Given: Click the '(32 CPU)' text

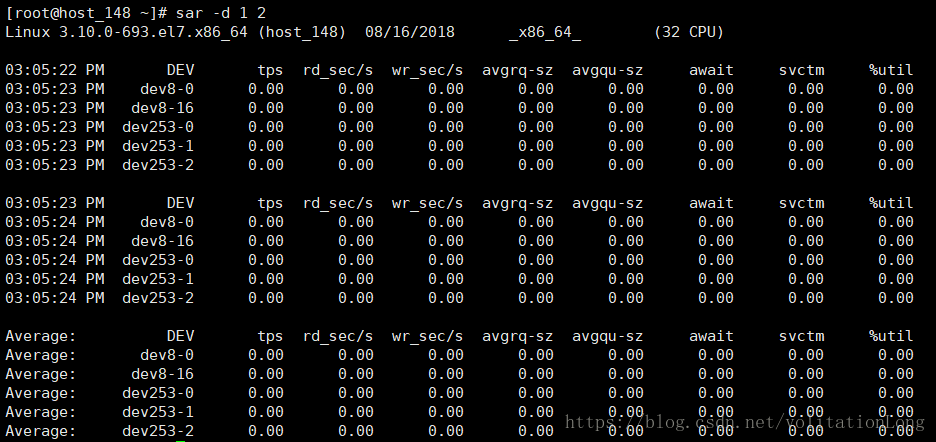Looking at the screenshot, I should point(689,32).
